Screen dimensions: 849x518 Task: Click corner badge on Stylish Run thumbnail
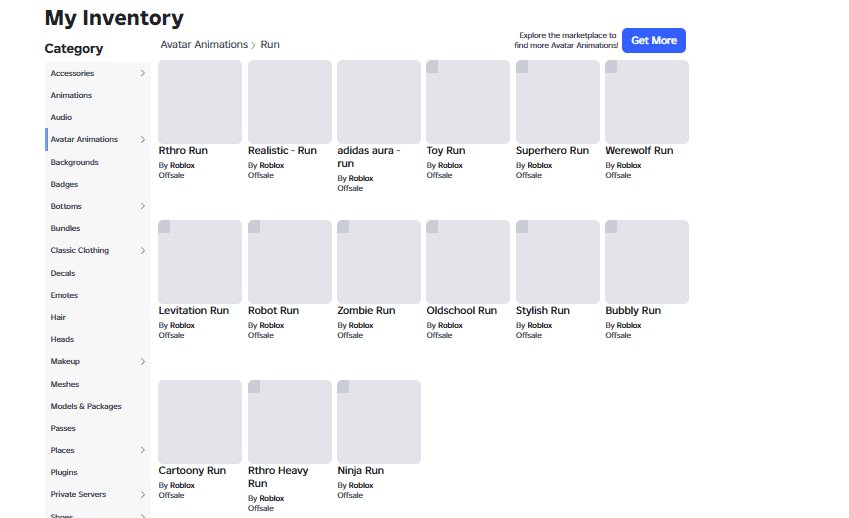(522, 227)
